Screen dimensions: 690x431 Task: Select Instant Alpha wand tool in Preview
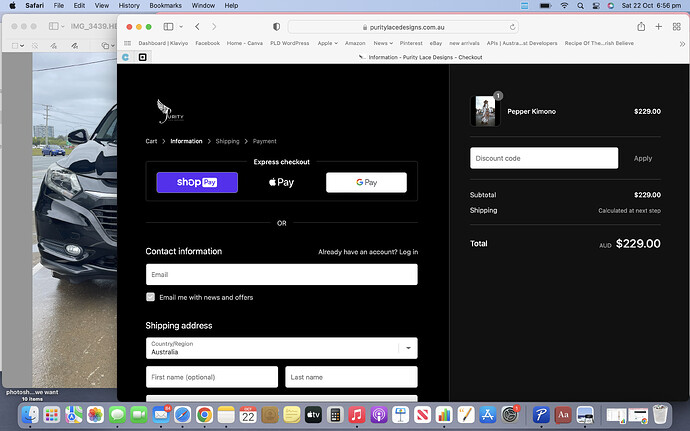click(35, 45)
